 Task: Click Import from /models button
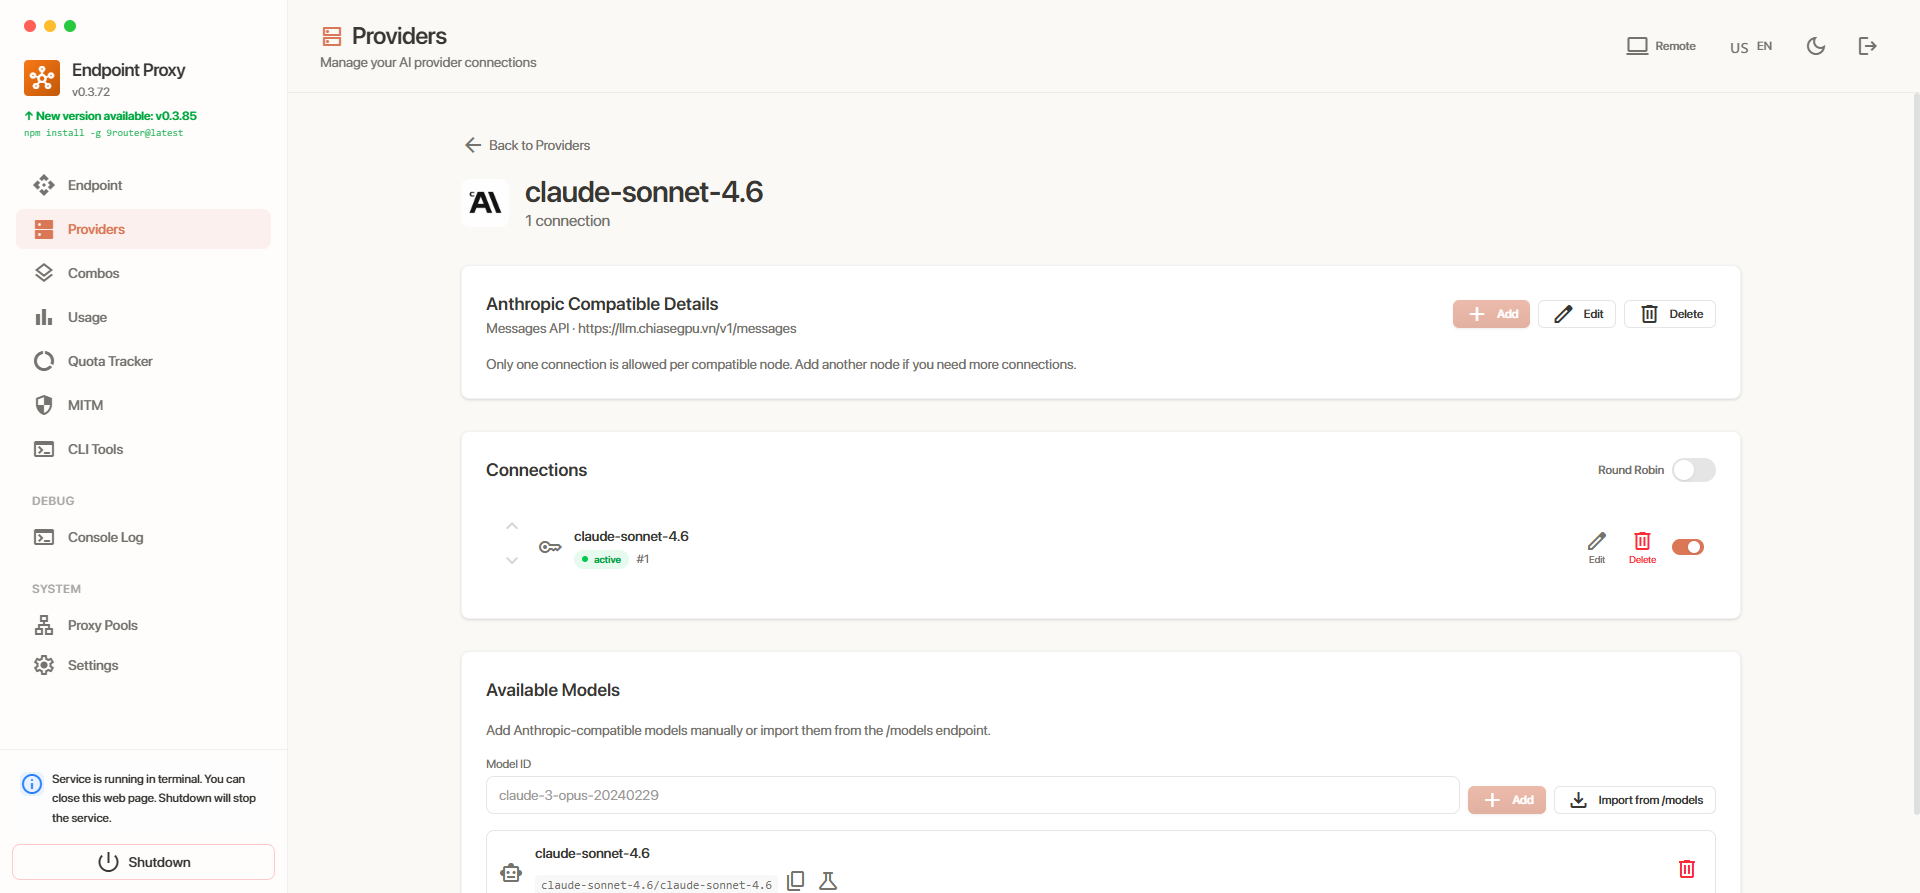pyautogui.click(x=1635, y=800)
